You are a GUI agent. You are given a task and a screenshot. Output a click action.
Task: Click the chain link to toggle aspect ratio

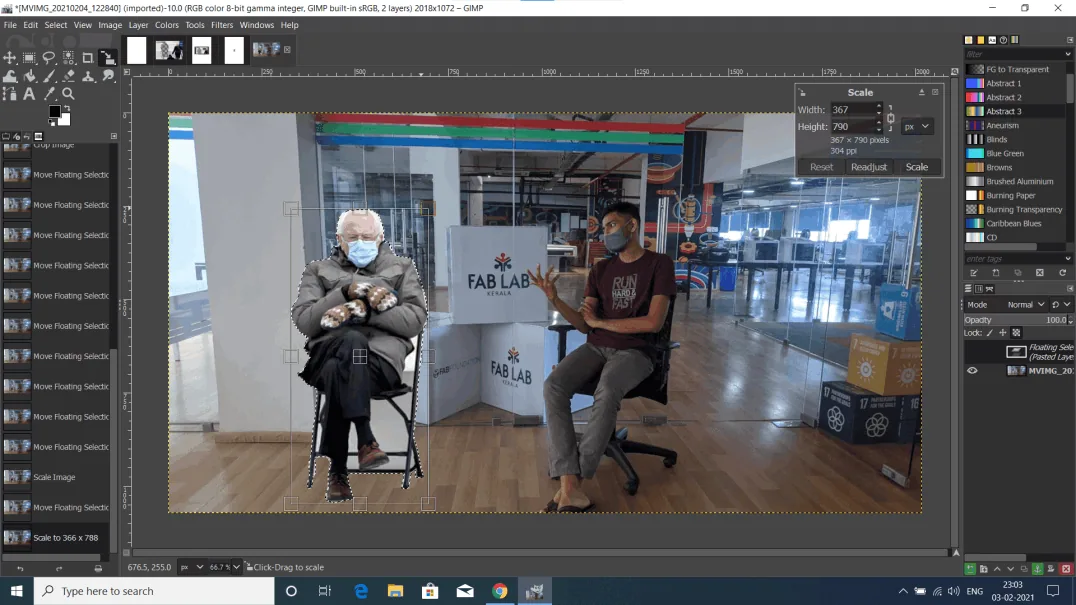pos(891,118)
